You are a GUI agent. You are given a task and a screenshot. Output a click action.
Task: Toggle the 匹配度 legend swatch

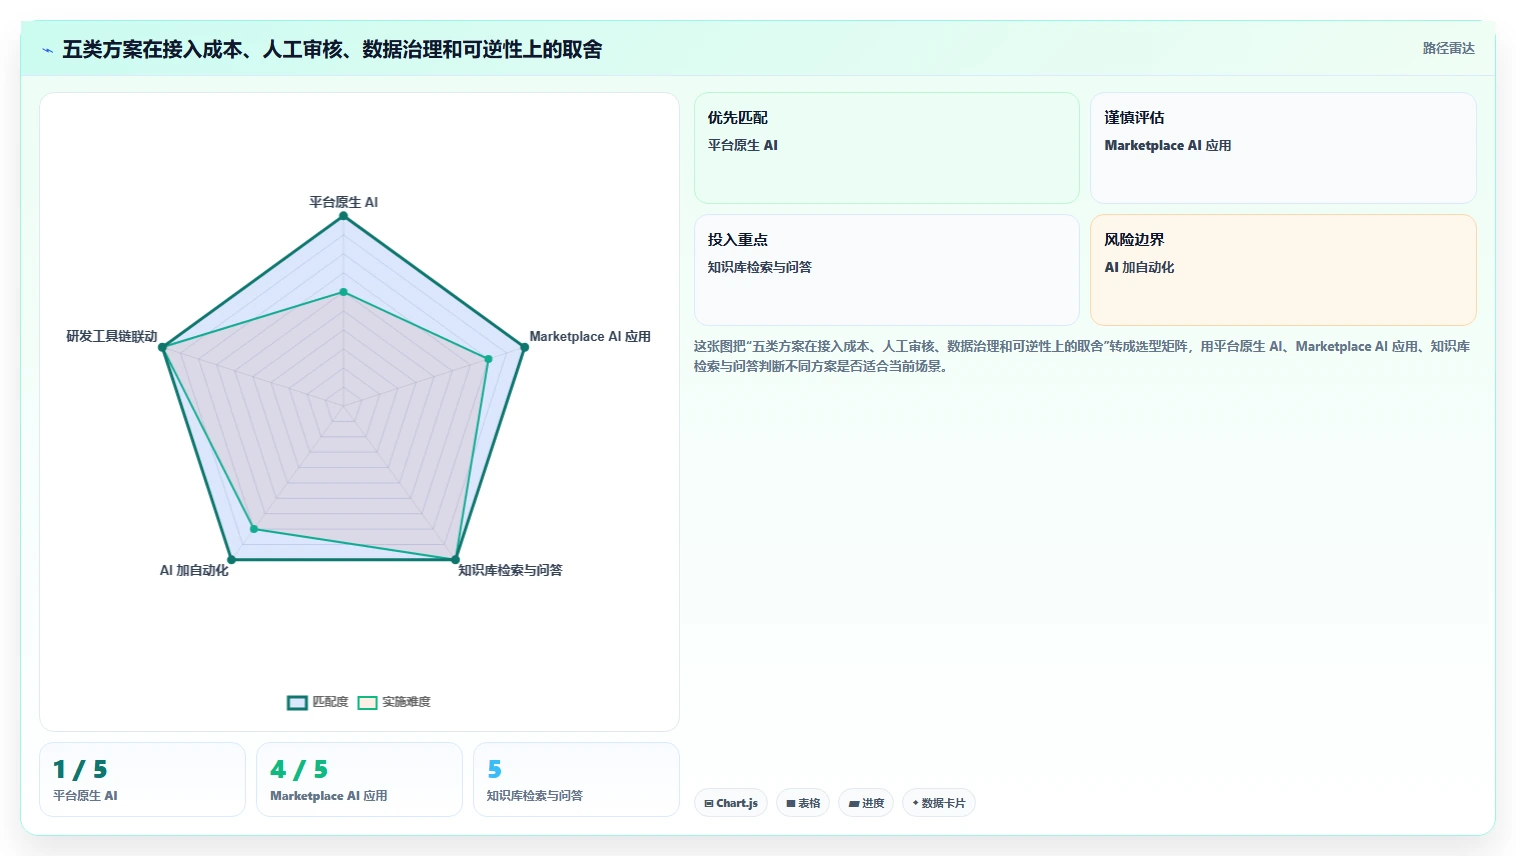click(297, 702)
